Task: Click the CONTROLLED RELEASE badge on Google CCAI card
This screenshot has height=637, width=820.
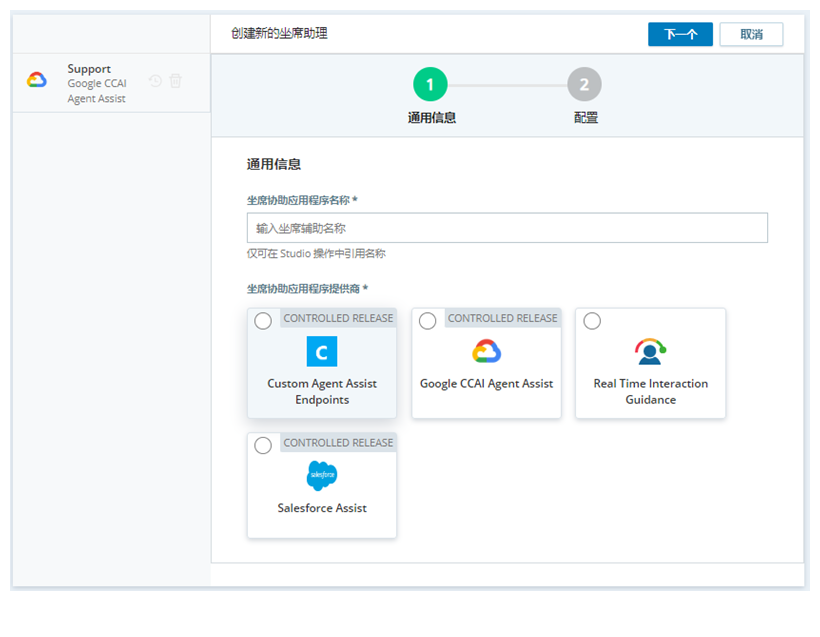Action: [x=503, y=318]
